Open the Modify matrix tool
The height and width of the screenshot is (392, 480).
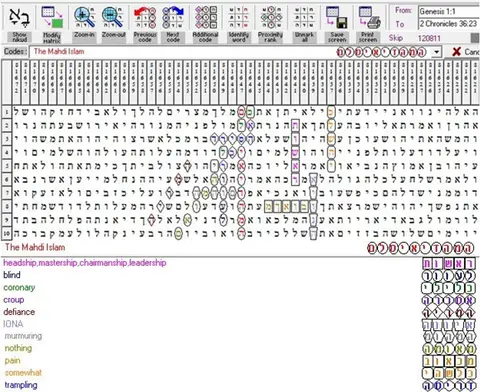click(x=52, y=17)
